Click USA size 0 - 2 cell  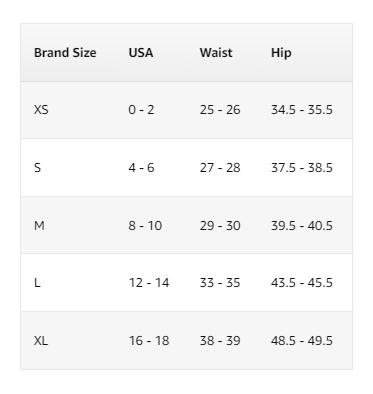pos(141,110)
